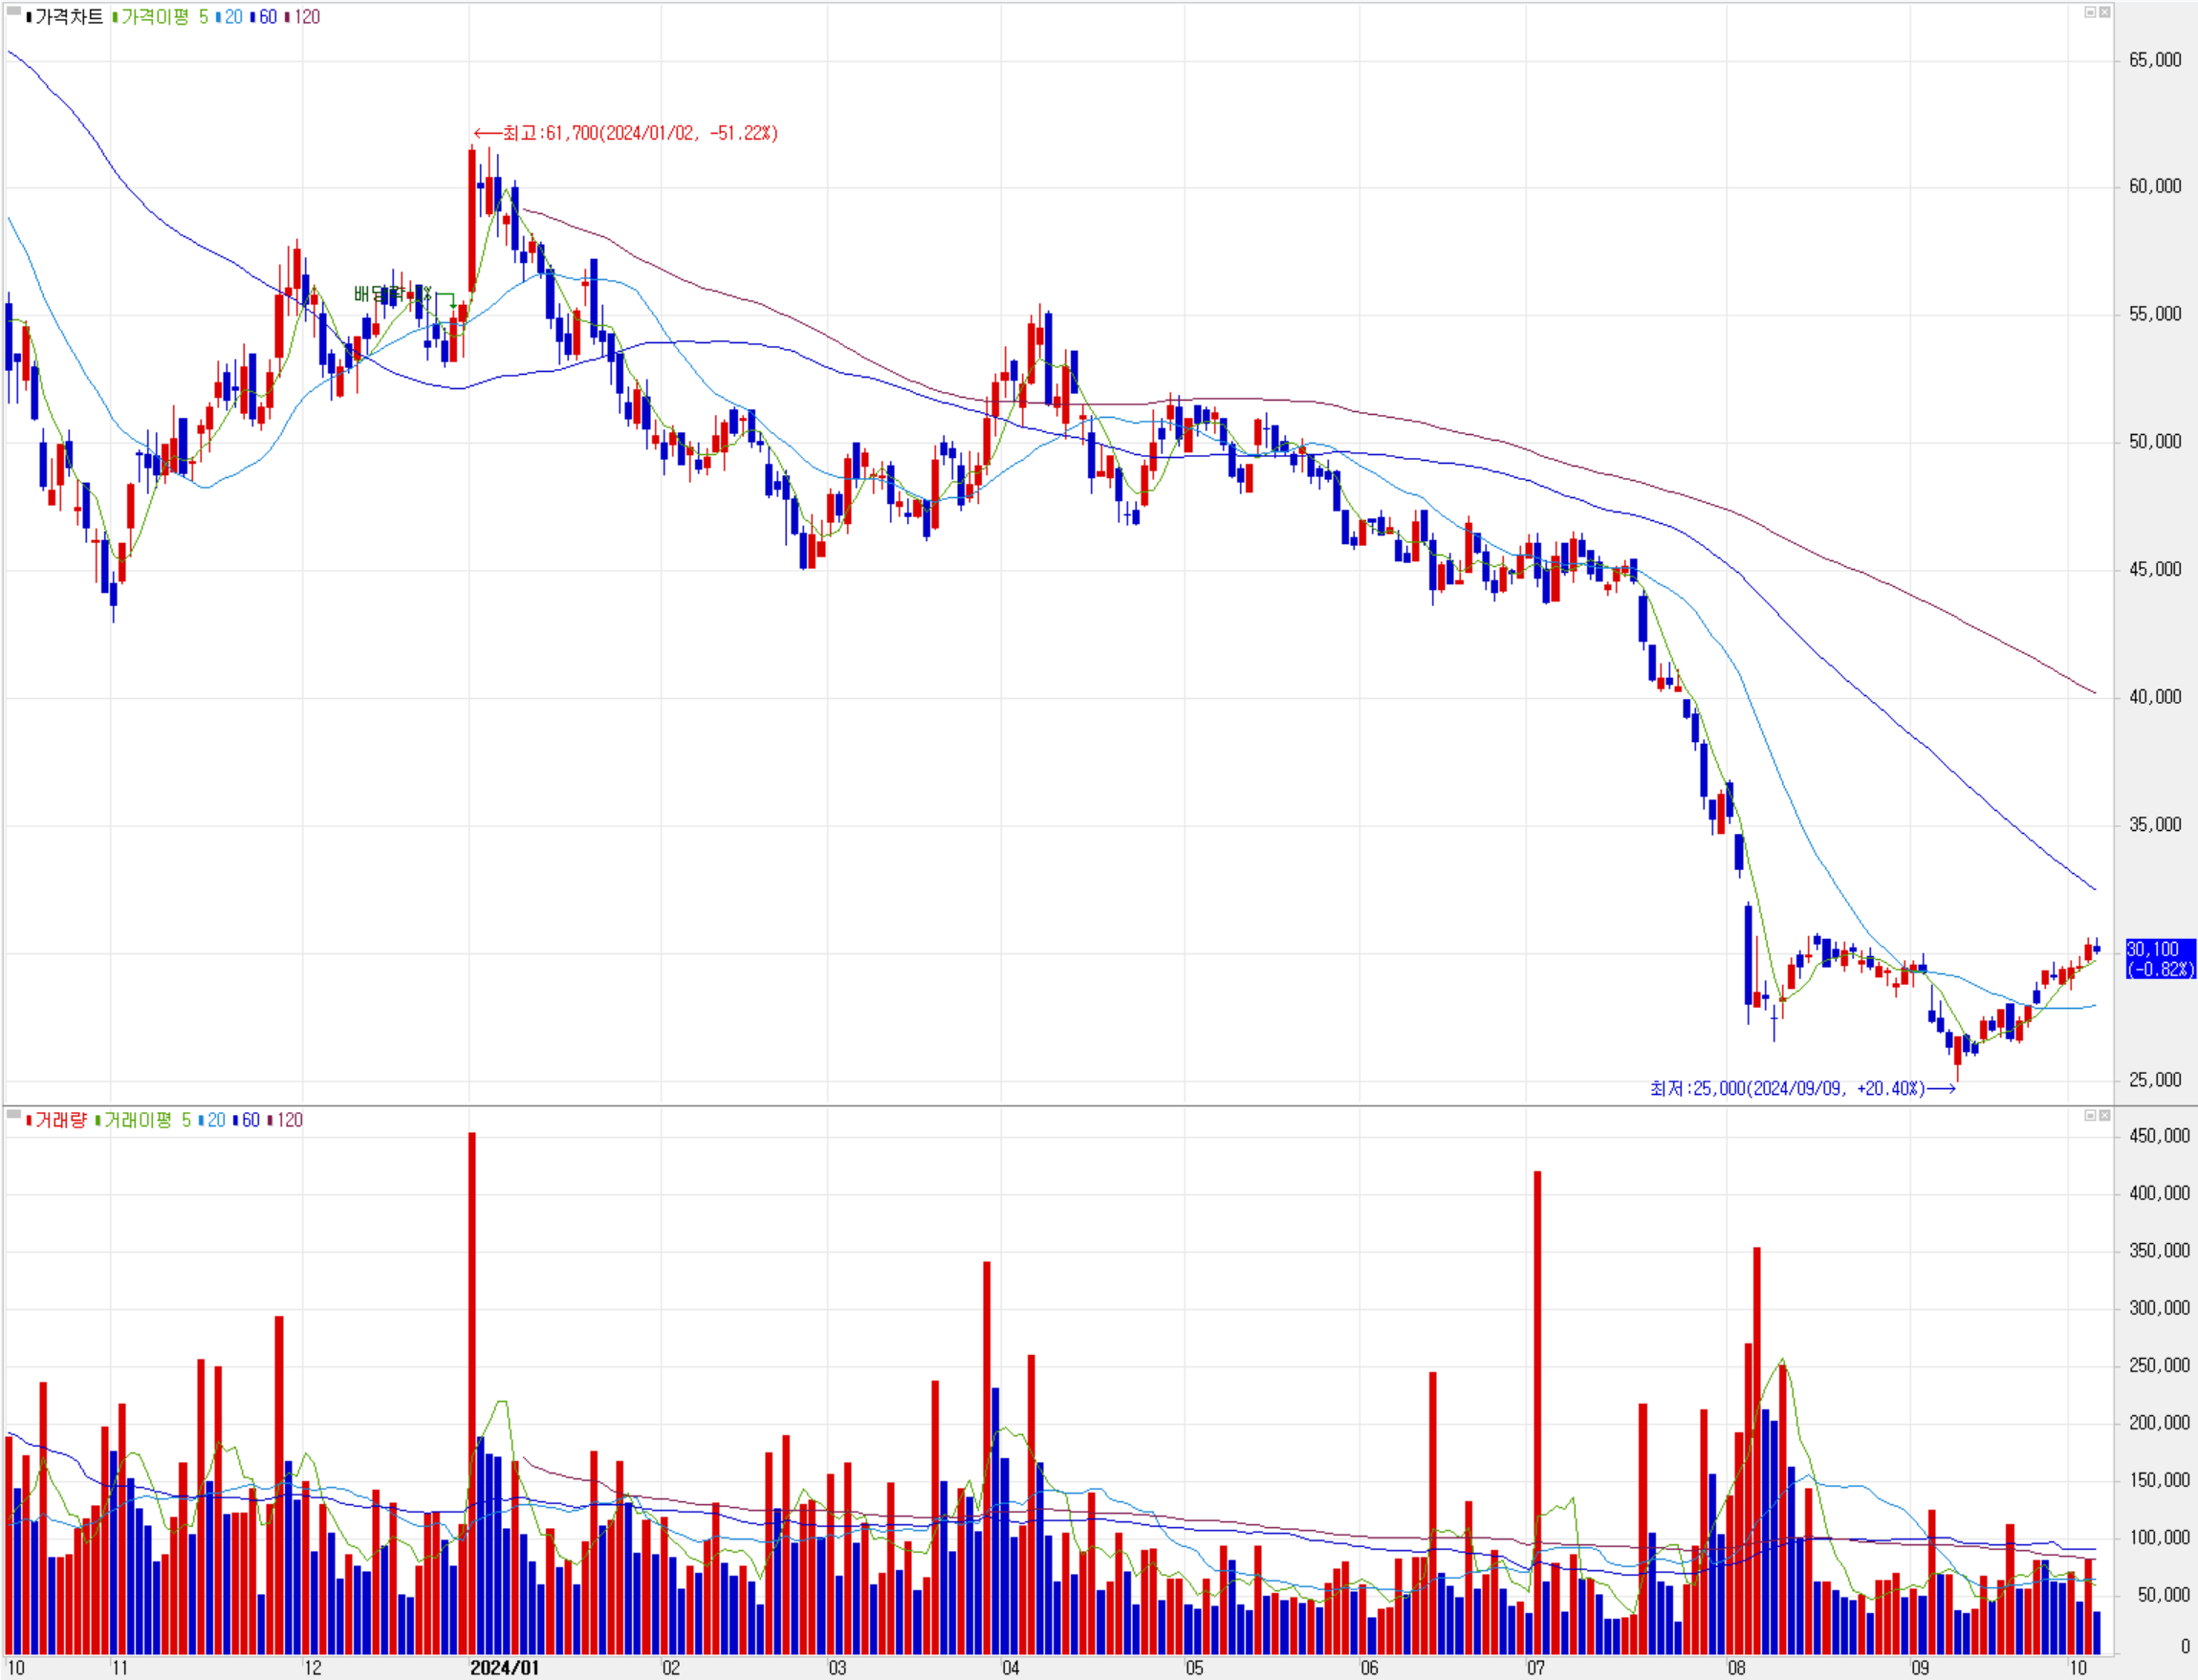The width and height of the screenshot is (2198, 1680).
Task: Click the grey handle icon beside 거래량
Action: coord(14,1114)
